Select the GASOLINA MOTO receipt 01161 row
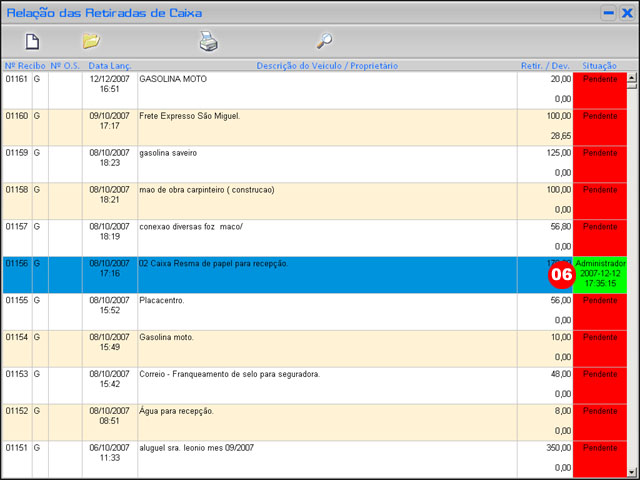This screenshot has width=640, height=480. pyautogui.click(x=300, y=89)
